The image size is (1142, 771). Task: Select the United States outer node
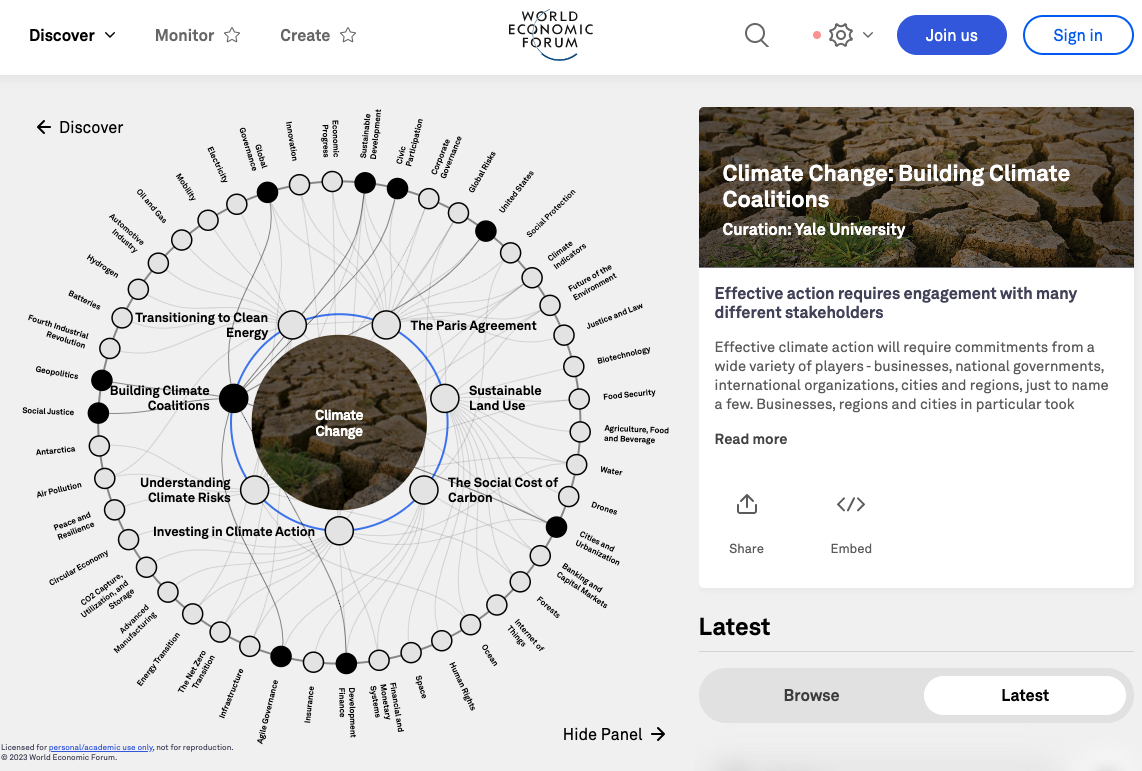(x=486, y=232)
